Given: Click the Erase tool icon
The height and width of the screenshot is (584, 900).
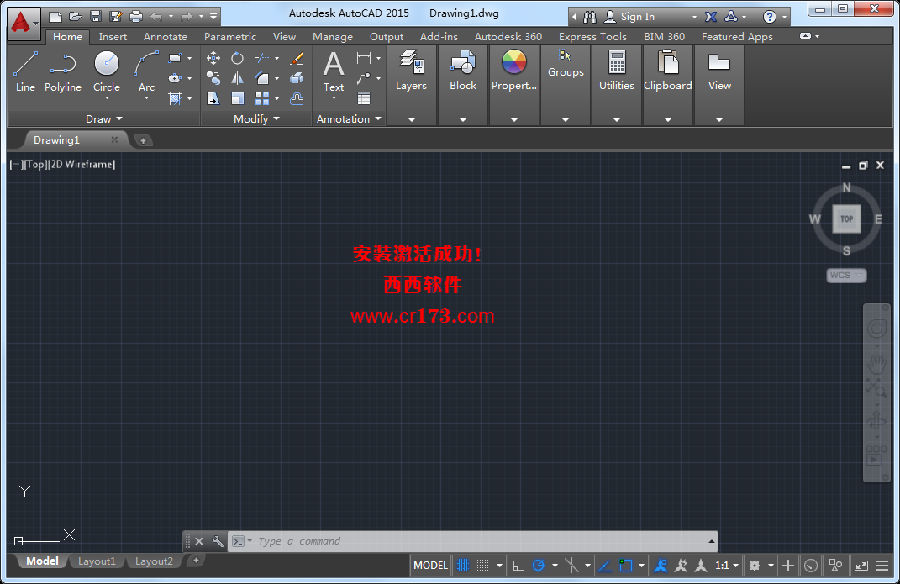Looking at the screenshot, I should pyautogui.click(x=297, y=58).
